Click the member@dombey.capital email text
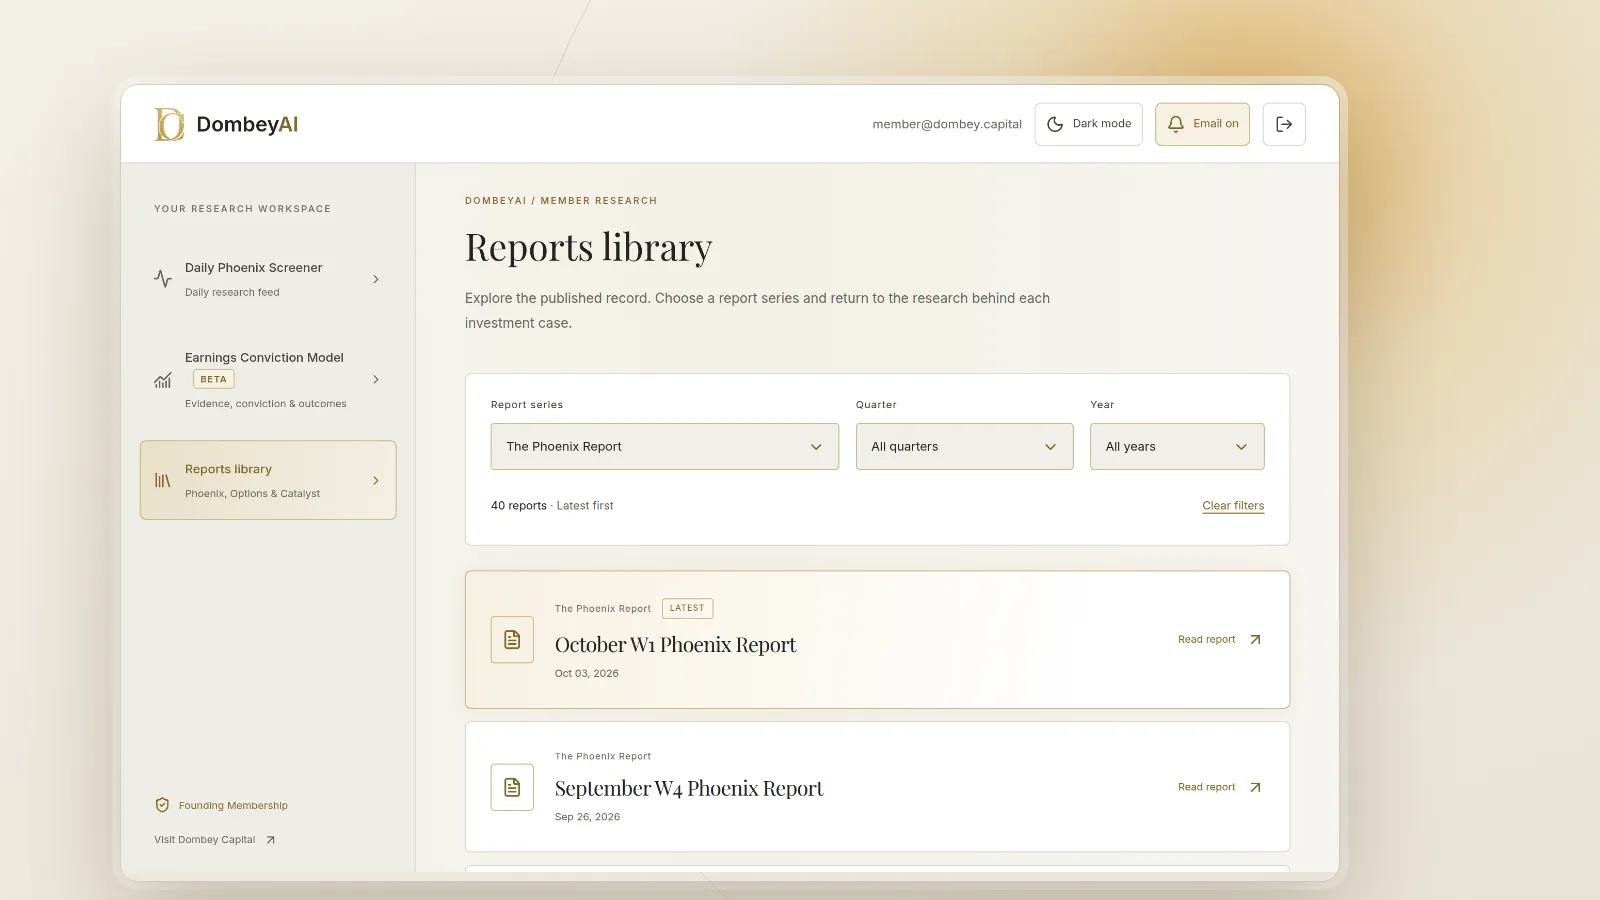This screenshot has height=900, width=1600. pyautogui.click(x=947, y=124)
